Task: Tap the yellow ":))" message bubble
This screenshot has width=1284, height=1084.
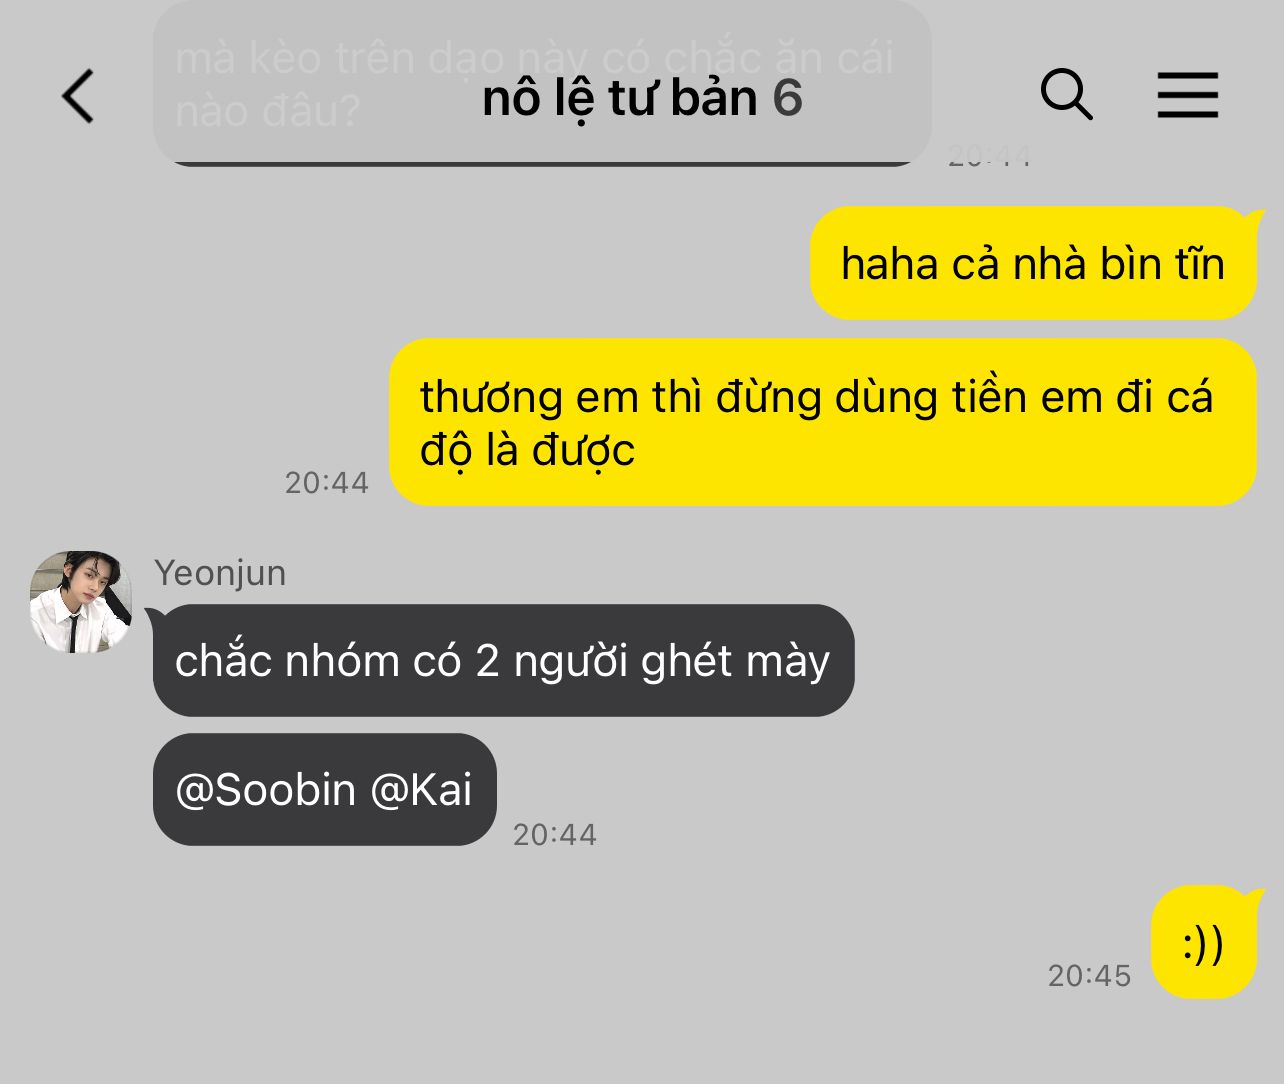Action: pos(1203,943)
